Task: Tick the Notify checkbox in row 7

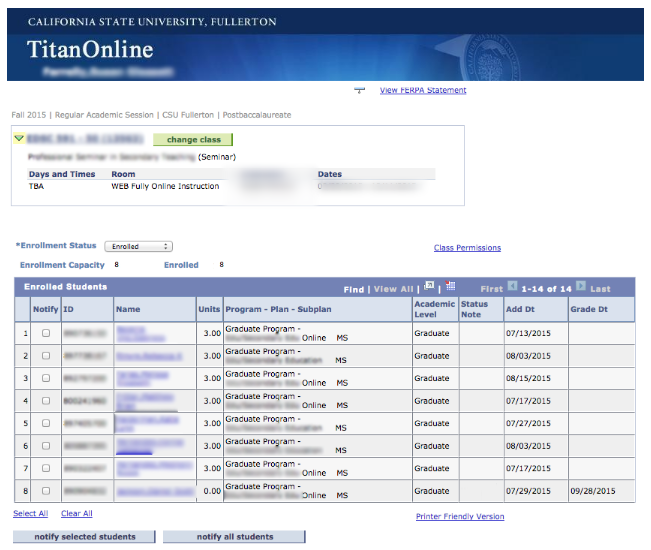Action: 46,468
